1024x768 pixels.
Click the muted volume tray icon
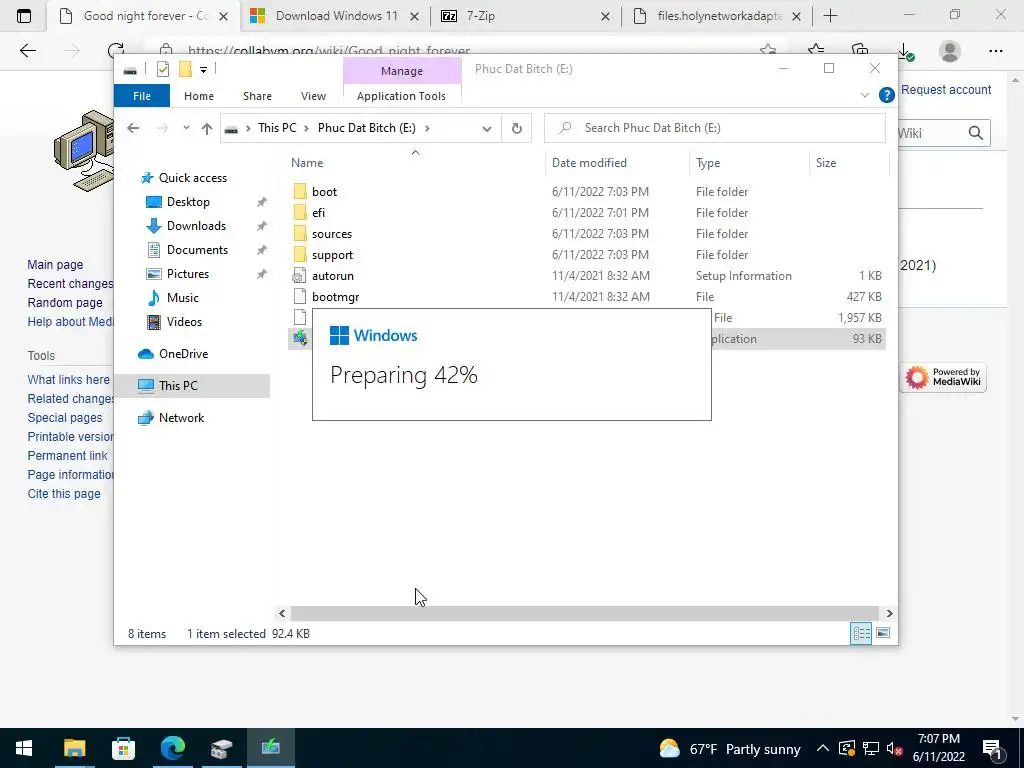pyautogui.click(x=895, y=749)
